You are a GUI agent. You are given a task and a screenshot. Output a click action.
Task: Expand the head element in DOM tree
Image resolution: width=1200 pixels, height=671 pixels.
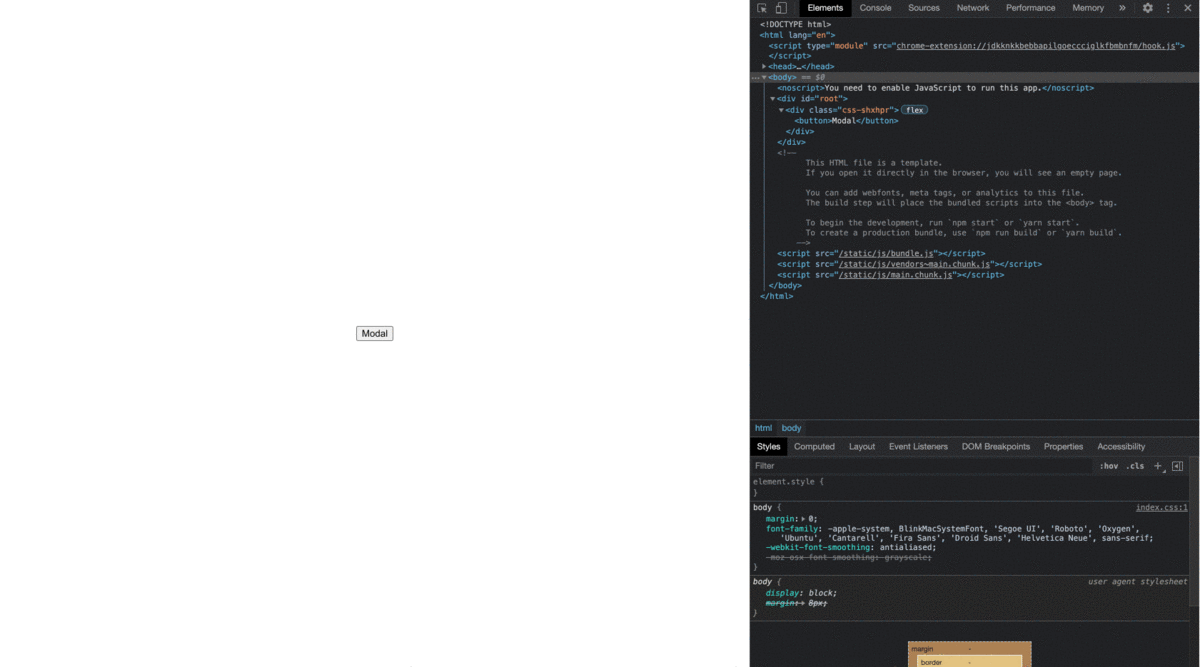coord(765,66)
